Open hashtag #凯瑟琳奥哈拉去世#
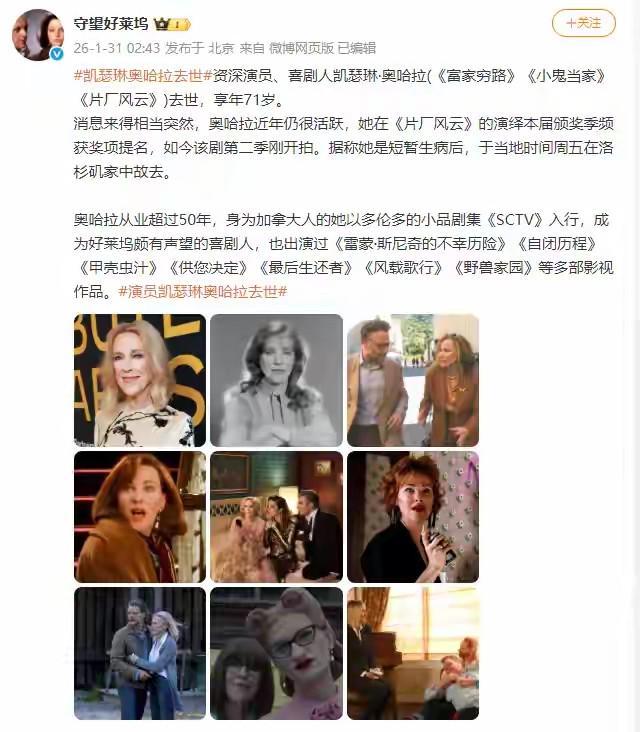640x732 pixels. pyautogui.click(x=143, y=76)
